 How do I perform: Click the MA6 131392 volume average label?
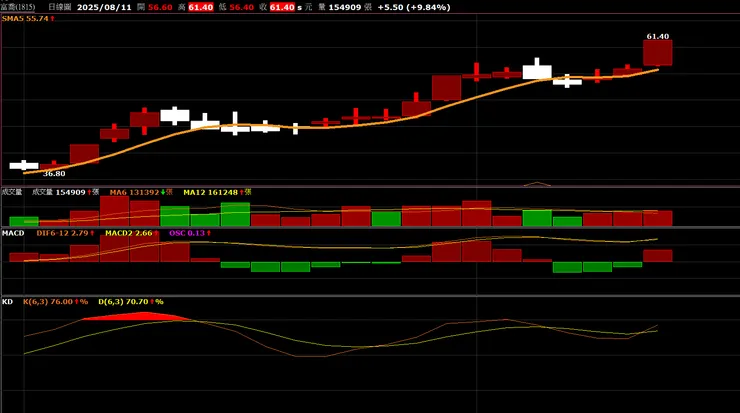[x=141, y=192]
